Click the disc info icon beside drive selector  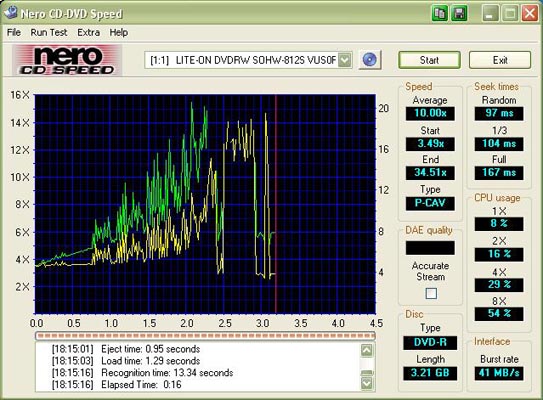click(370, 60)
